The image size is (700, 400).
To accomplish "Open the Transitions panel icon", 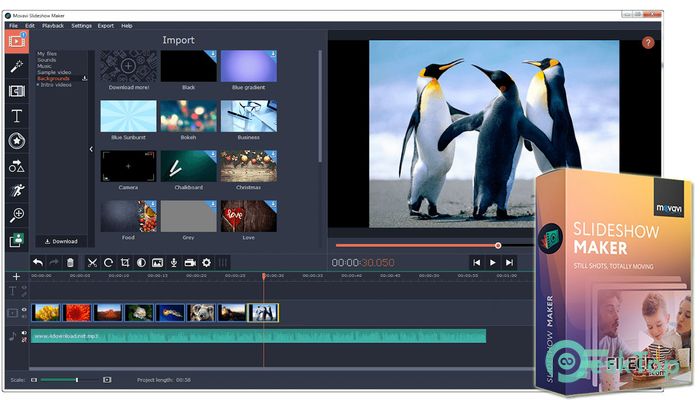I will (17, 91).
